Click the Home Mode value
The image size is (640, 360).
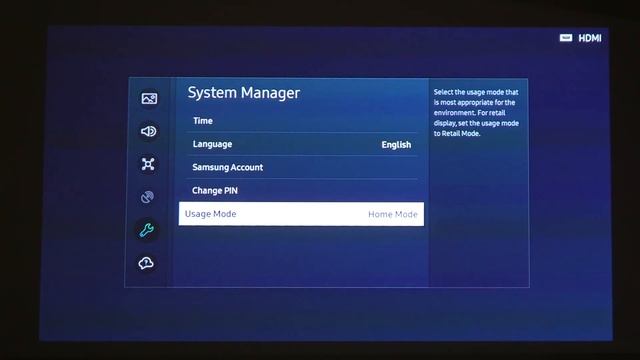click(393, 214)
